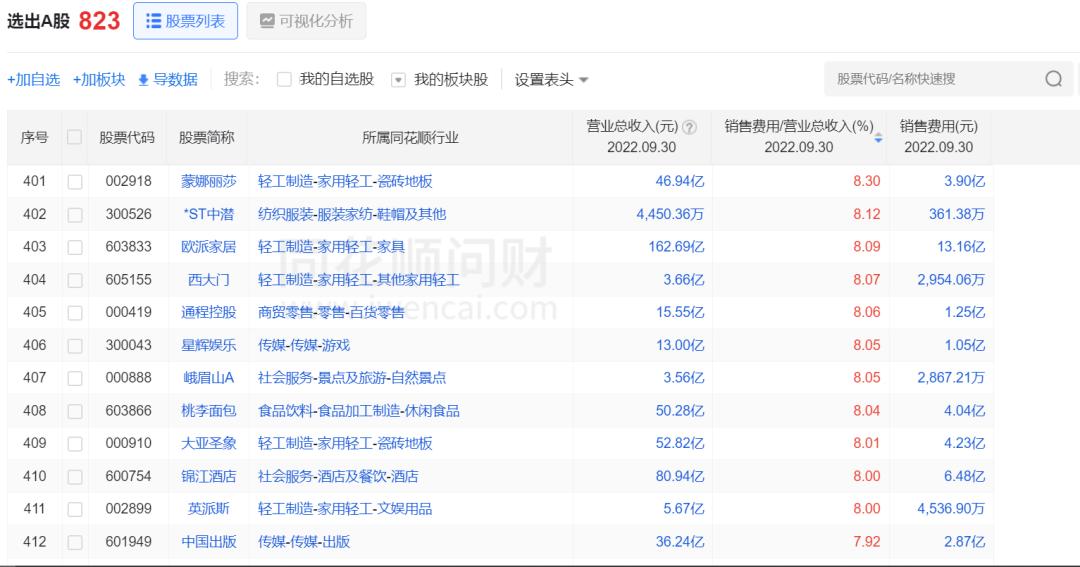Viewport: 1080px width, 567px height.
Task: Click ratio value 8.30
Action: click(866, 181)
